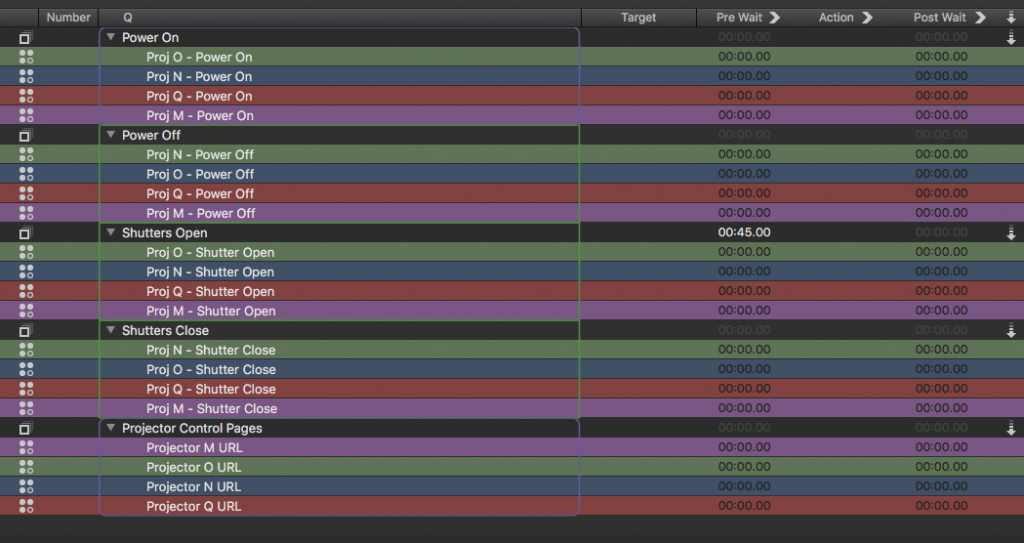Viewport: 1024px width, 543px height.
Task: Select the 00:45.00 pre wait value
Action: click(744, 232)
